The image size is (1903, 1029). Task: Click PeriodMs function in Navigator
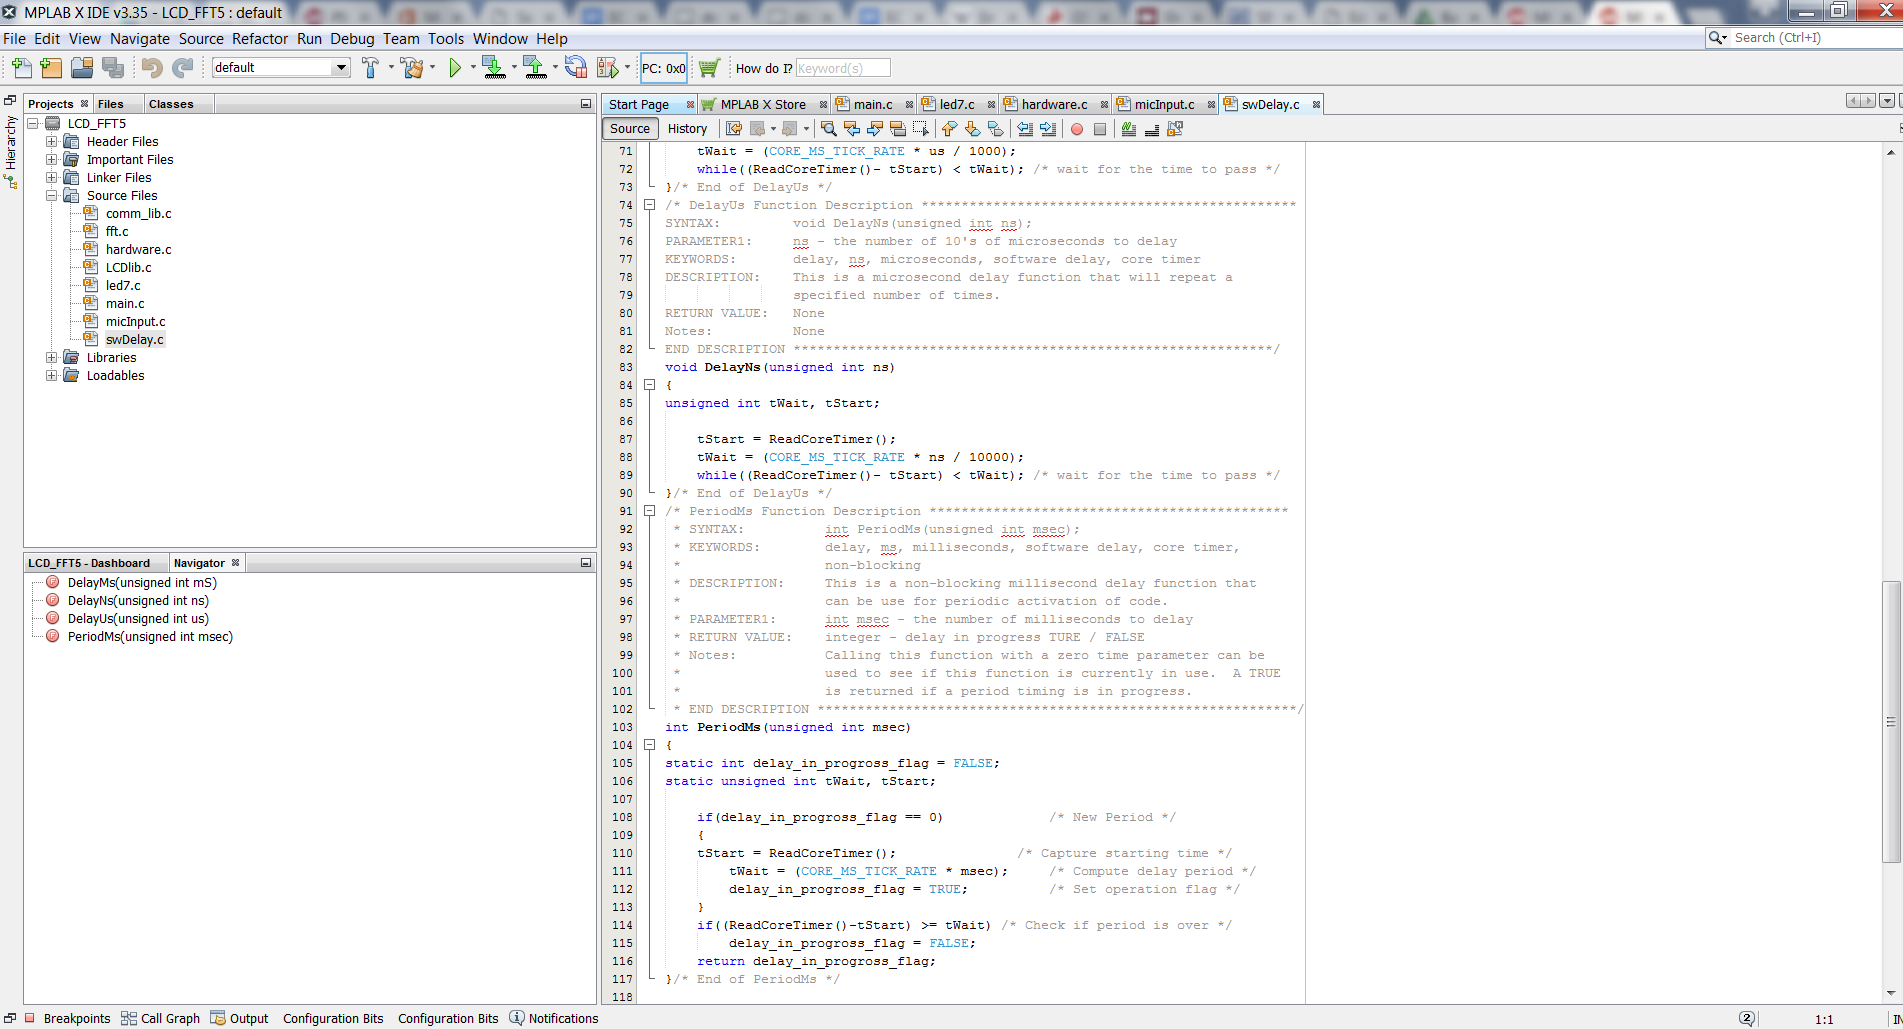(x=150, y=637)
